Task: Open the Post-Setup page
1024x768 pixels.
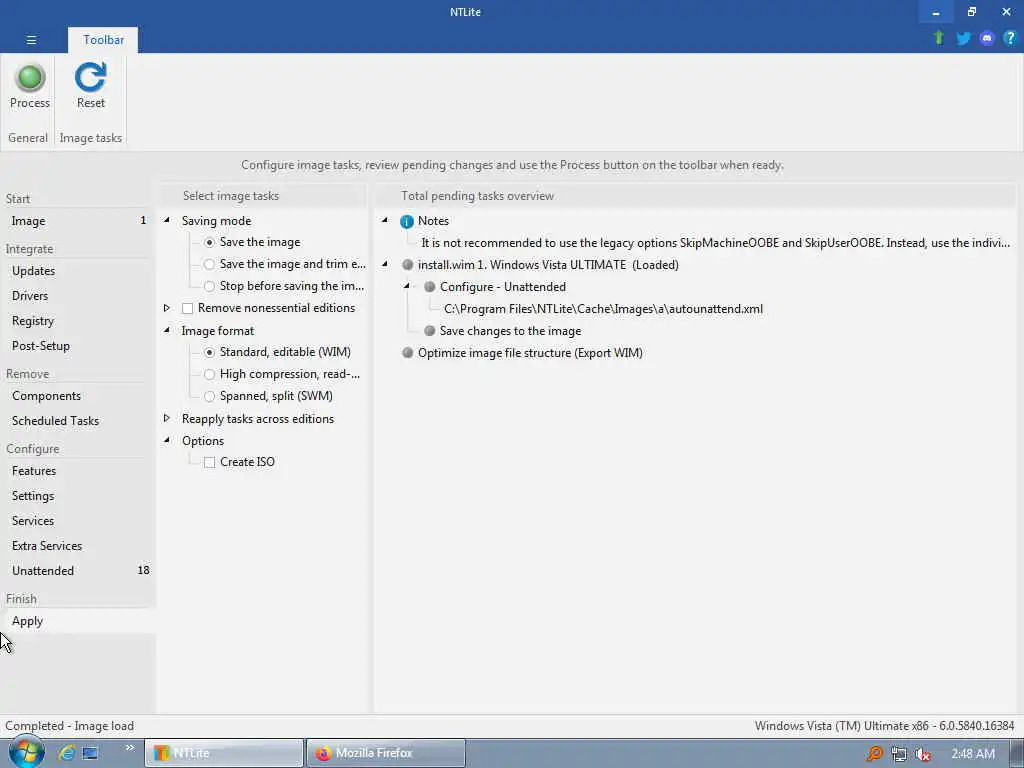Action: (x=78, y=346)
